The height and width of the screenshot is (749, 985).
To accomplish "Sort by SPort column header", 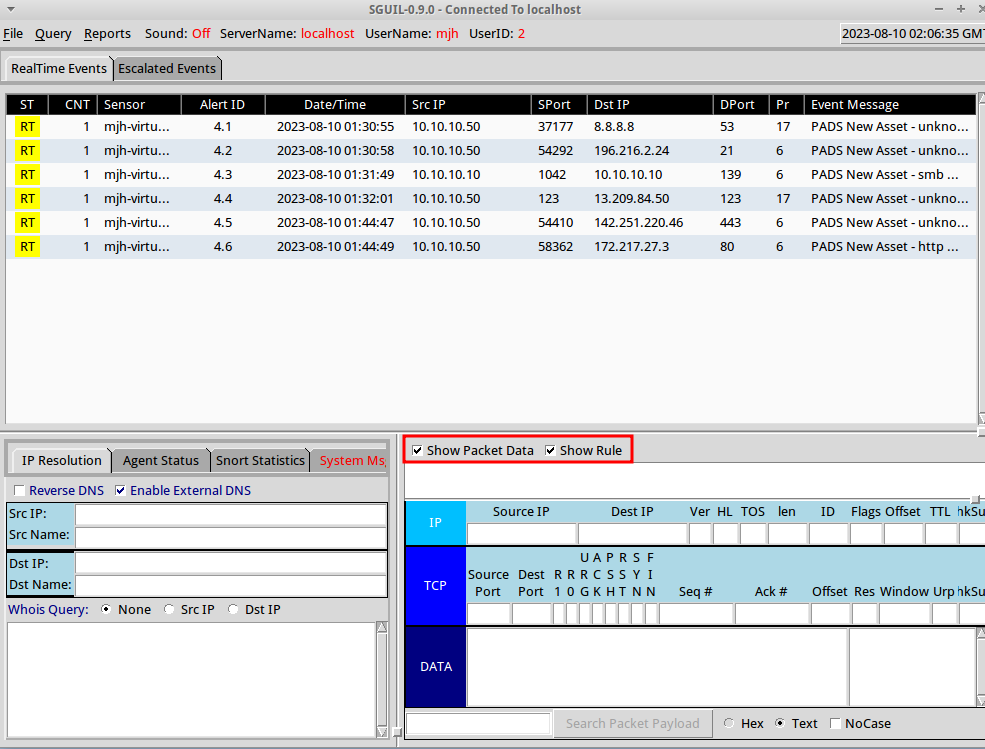I will pos(559,104).
